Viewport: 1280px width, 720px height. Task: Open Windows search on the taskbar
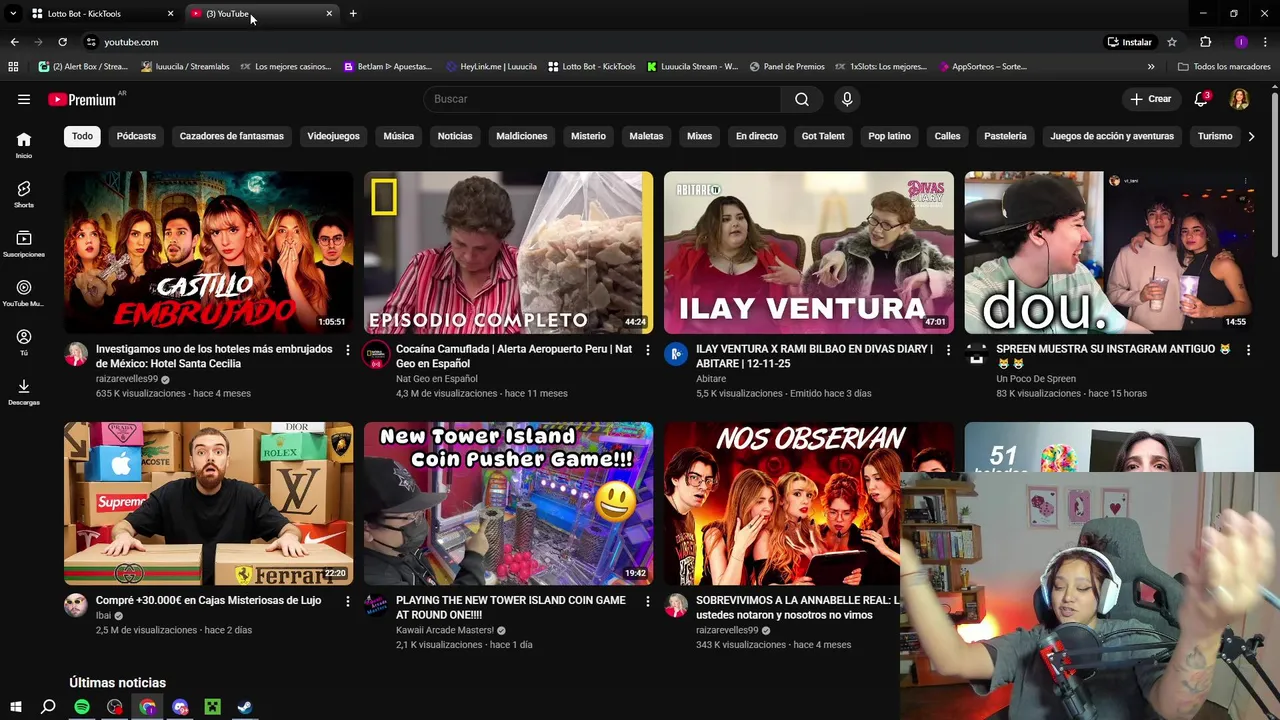pyautogui.click(x=48, y=707)
